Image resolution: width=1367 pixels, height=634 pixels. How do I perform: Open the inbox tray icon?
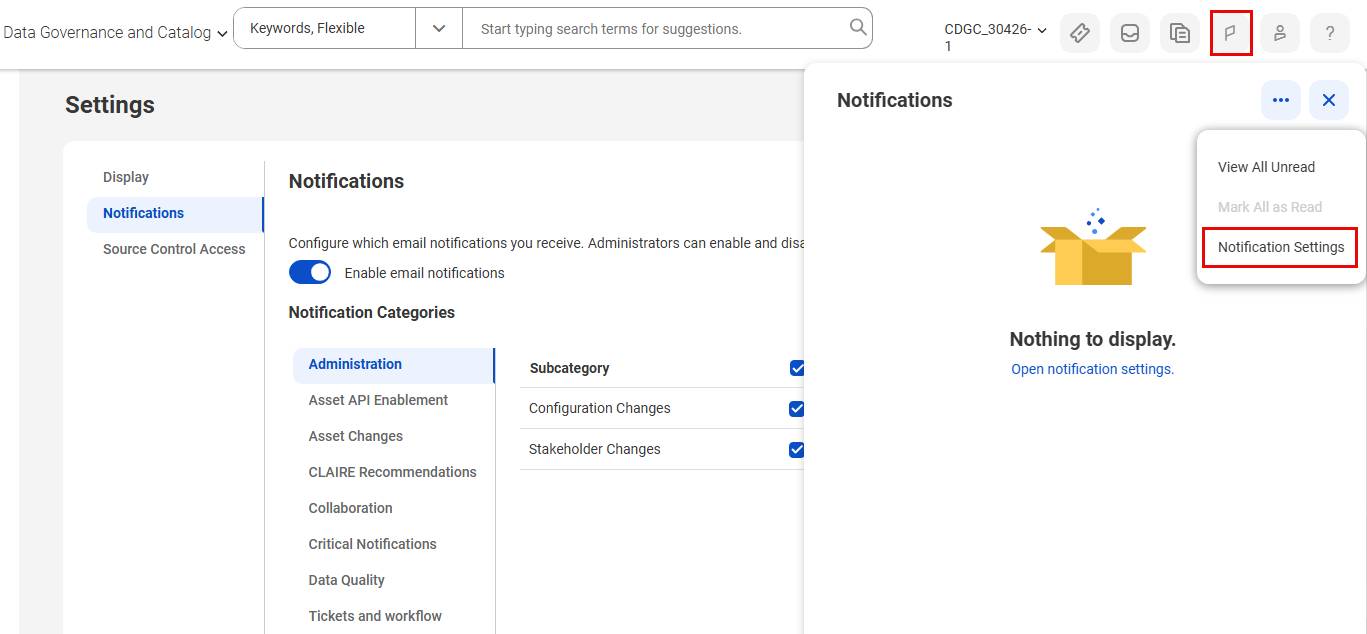click(x=1130, y=33)
